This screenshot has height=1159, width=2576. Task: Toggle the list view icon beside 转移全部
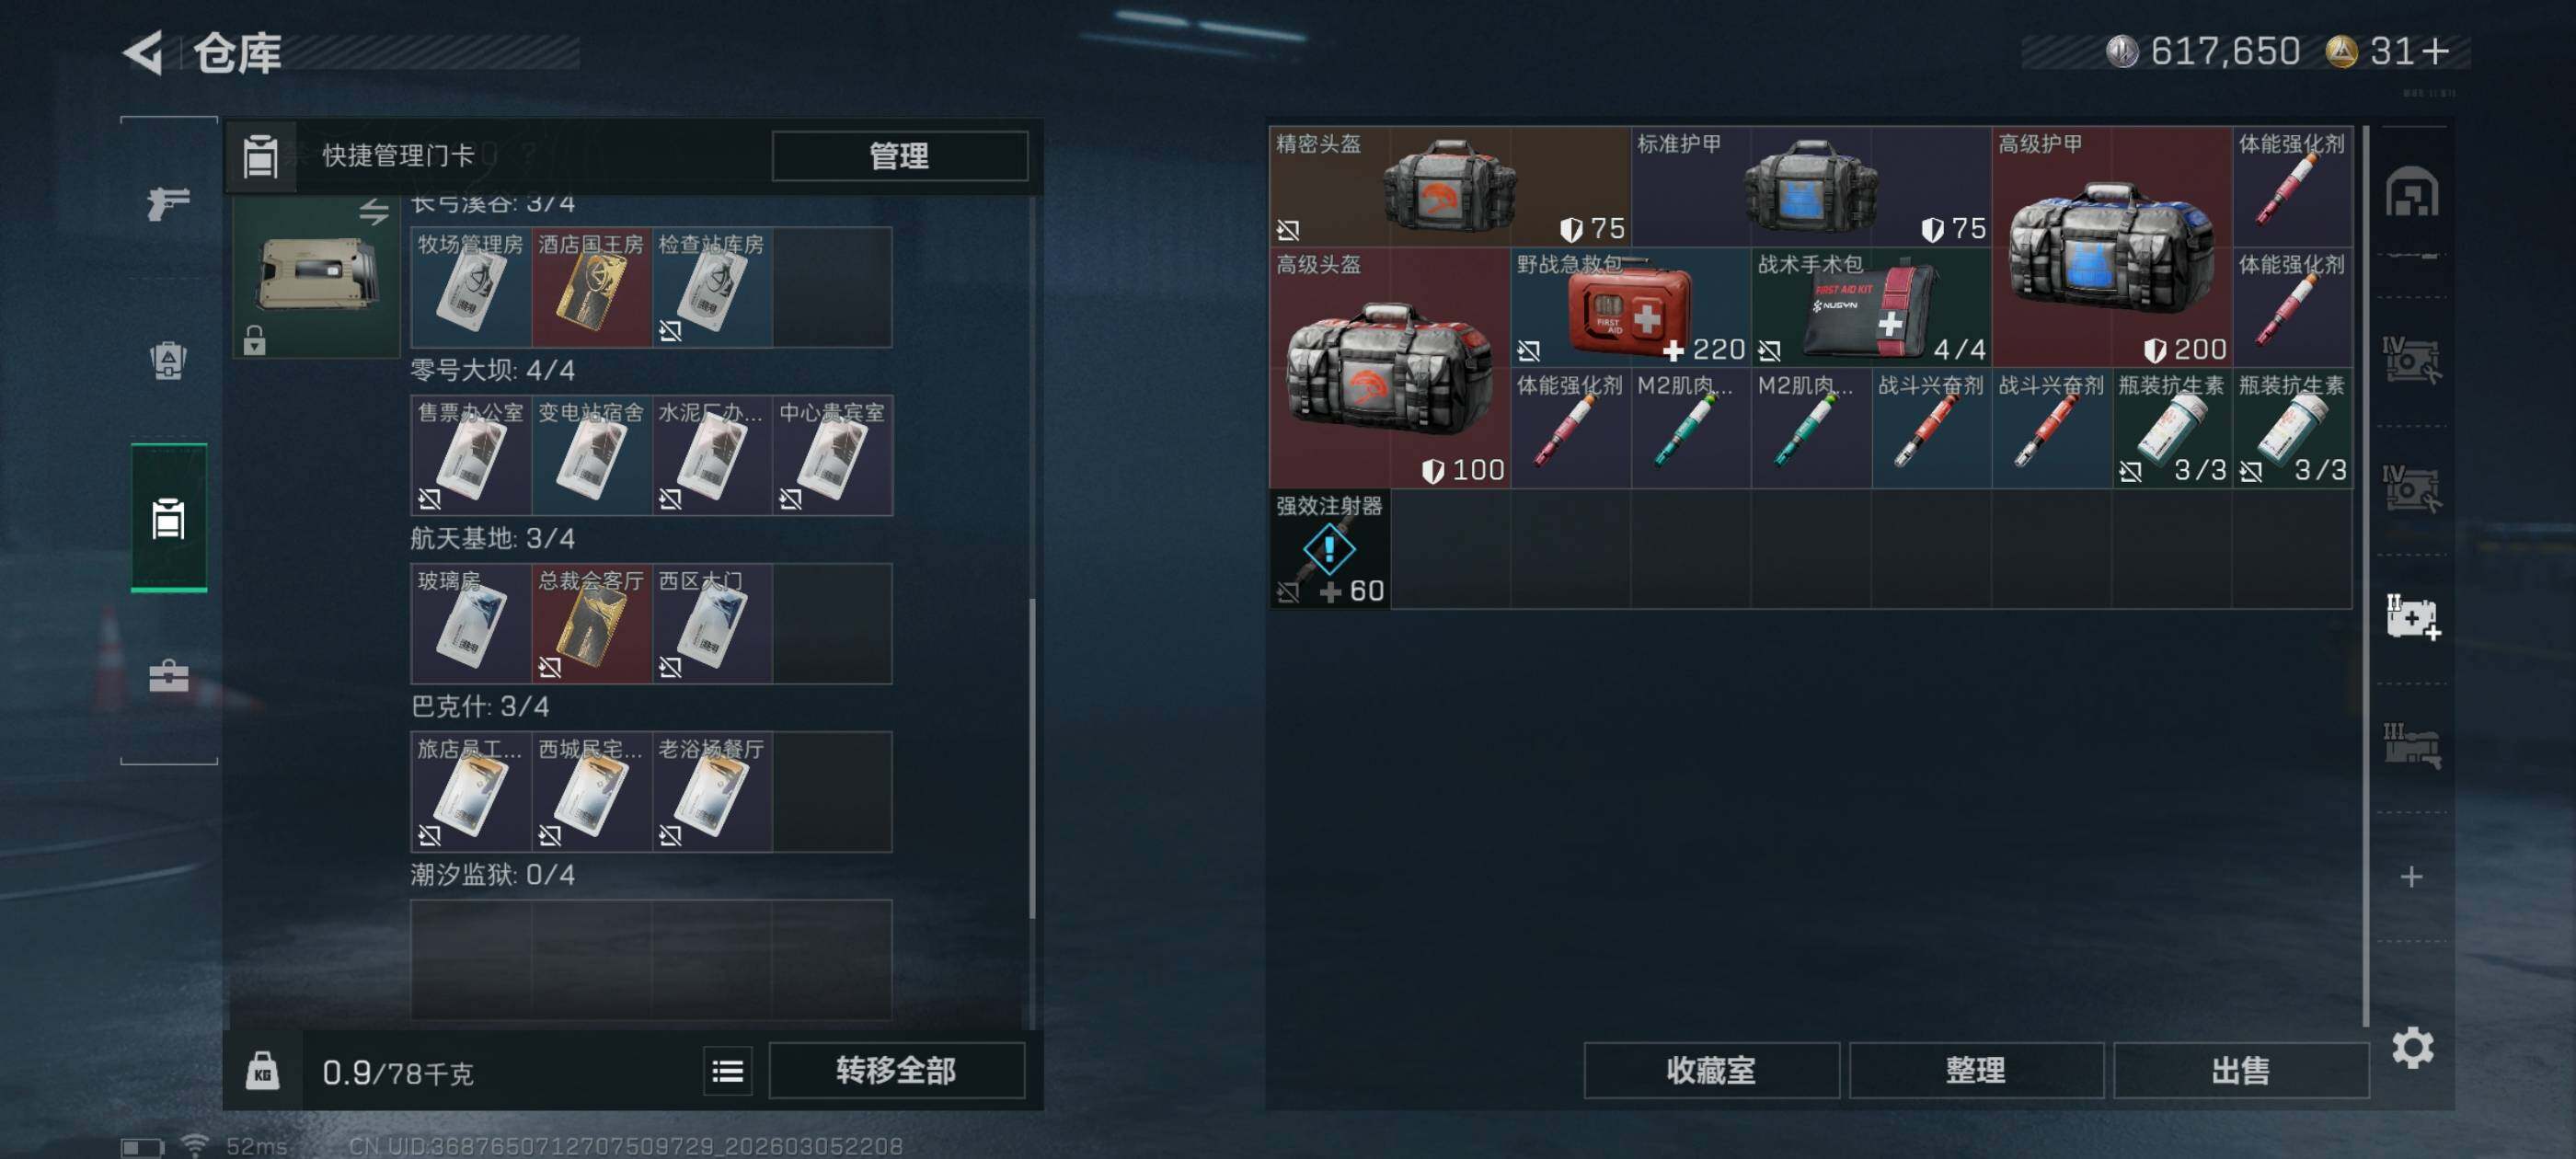pyautogui.click(x=727, y=1071)
